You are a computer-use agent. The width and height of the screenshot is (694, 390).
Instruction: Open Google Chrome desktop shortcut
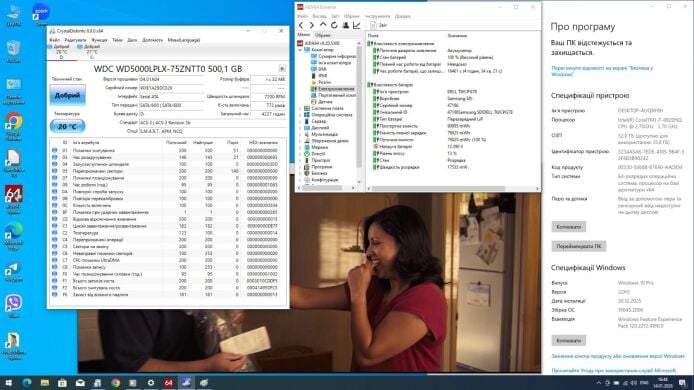coord(14,126)
